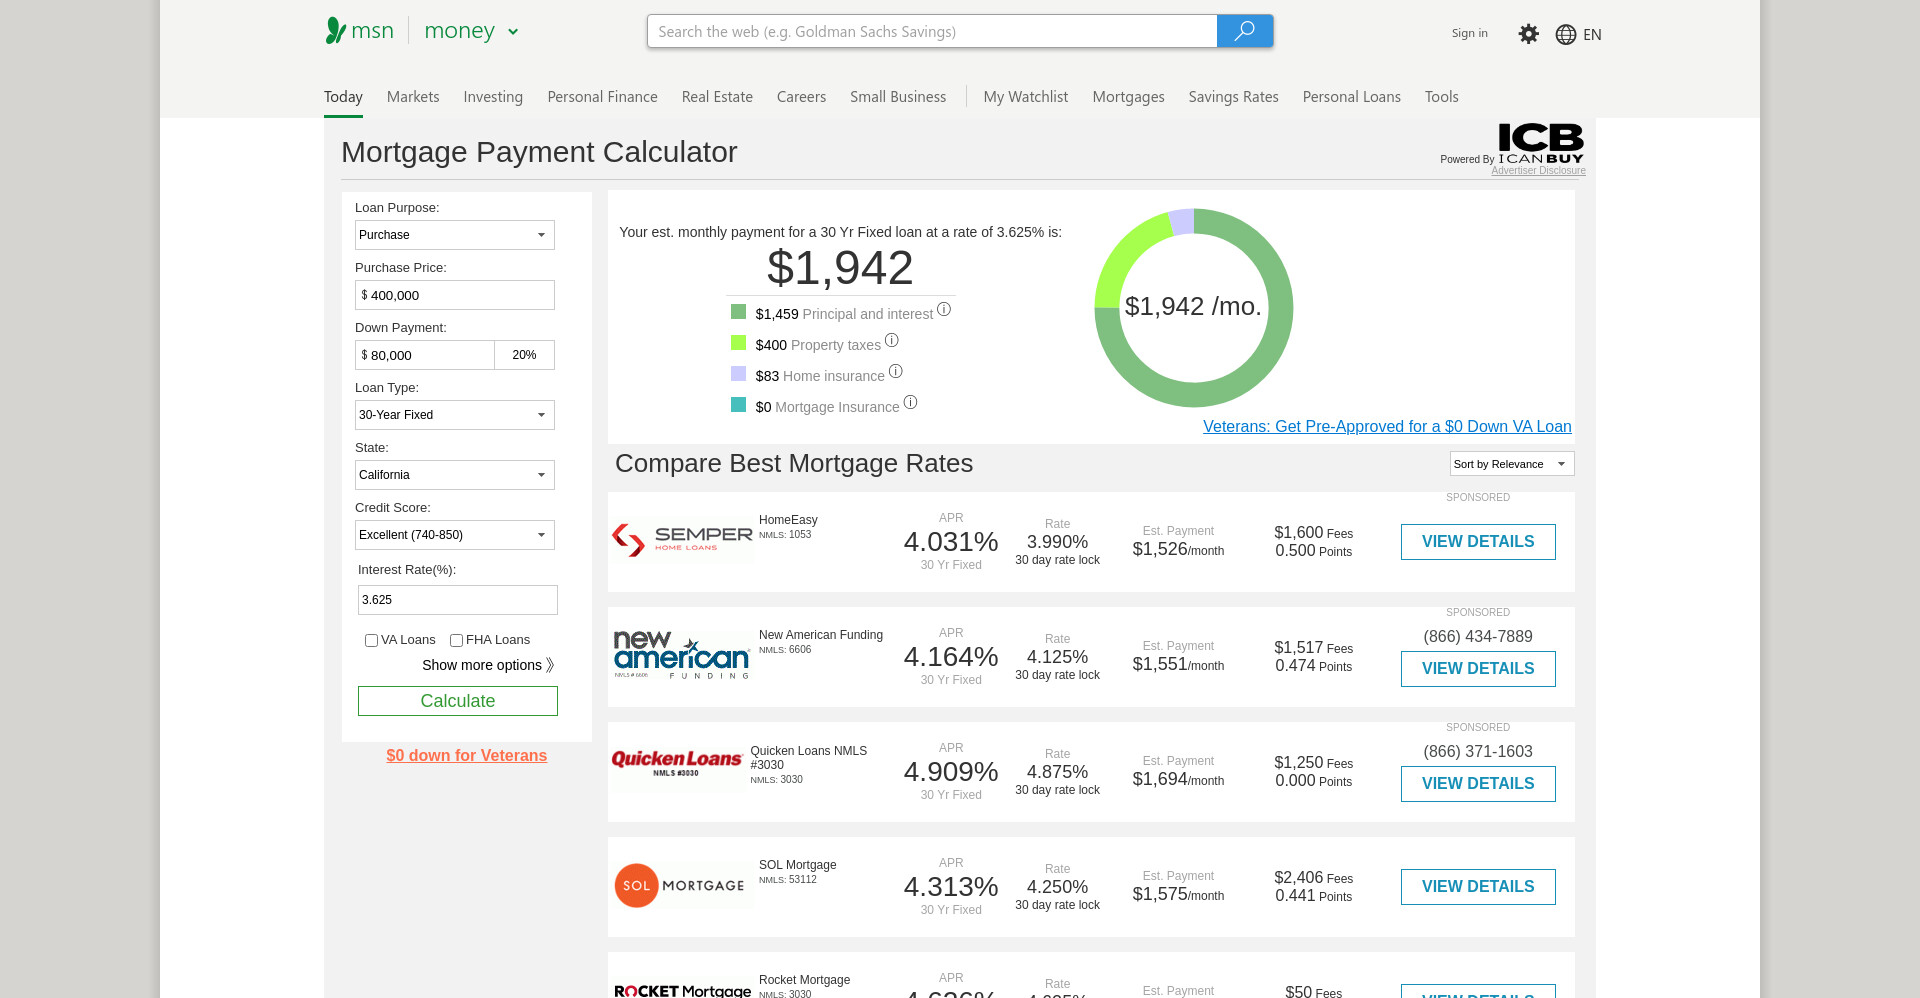Viewport: 1920px width, 998px height.
Task: Click the Purchase Price input field
Action: coord(455,295)
